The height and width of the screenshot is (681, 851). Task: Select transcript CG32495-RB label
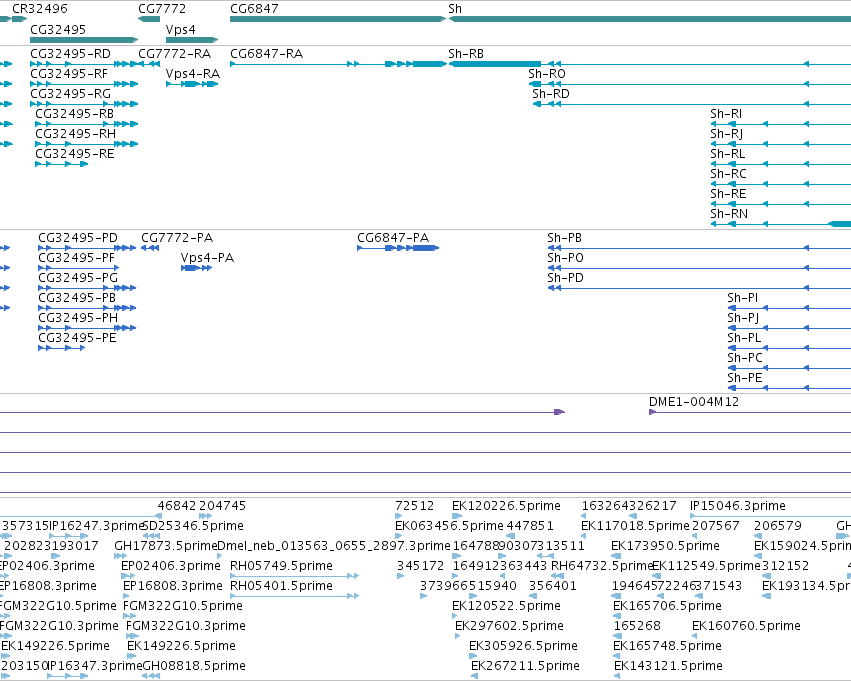click(74, 114)
